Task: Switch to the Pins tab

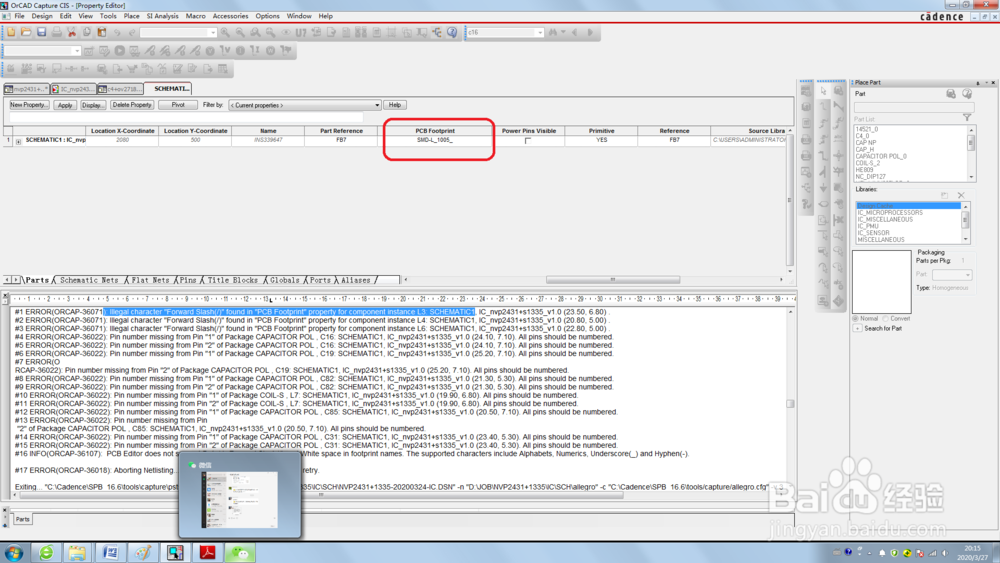Action: coord(188,280)
